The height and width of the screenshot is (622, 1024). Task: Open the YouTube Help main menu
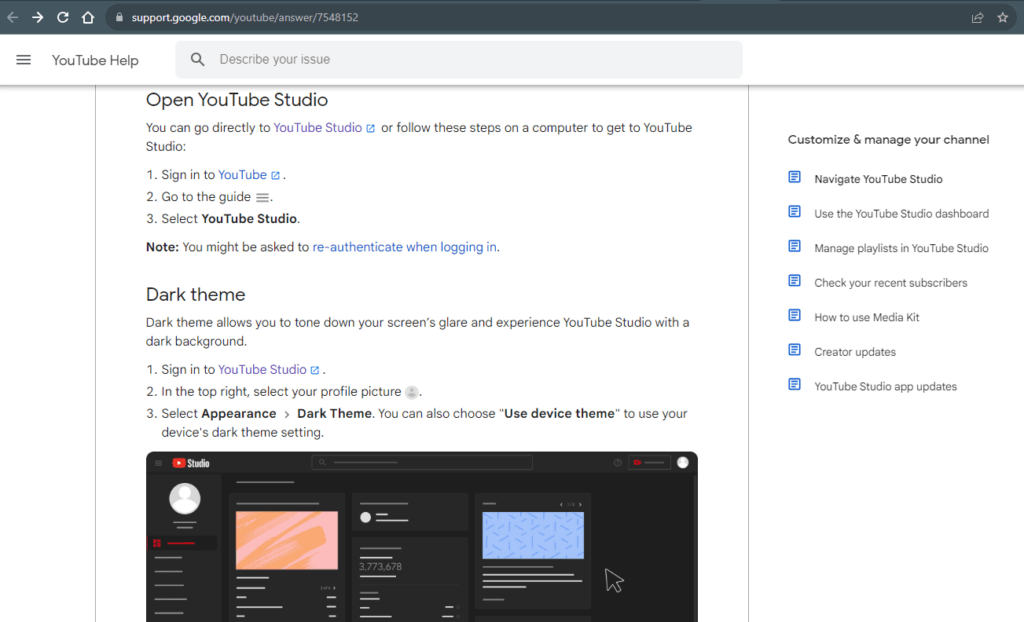tap(24, 60)
